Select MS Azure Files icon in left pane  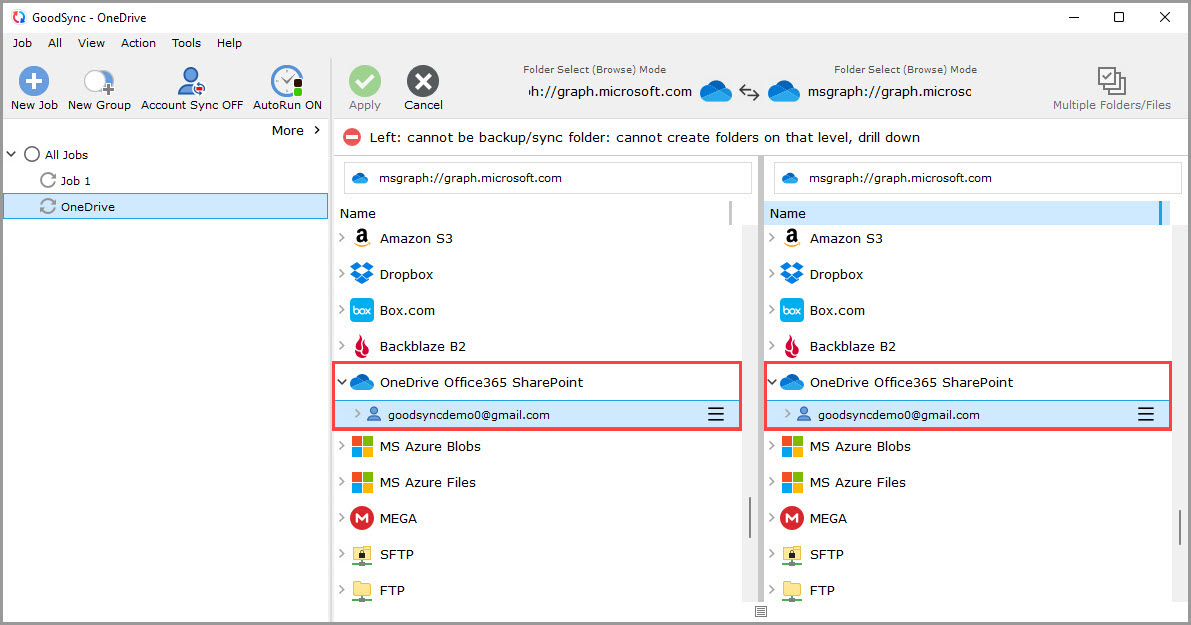[x=362, y=482]
